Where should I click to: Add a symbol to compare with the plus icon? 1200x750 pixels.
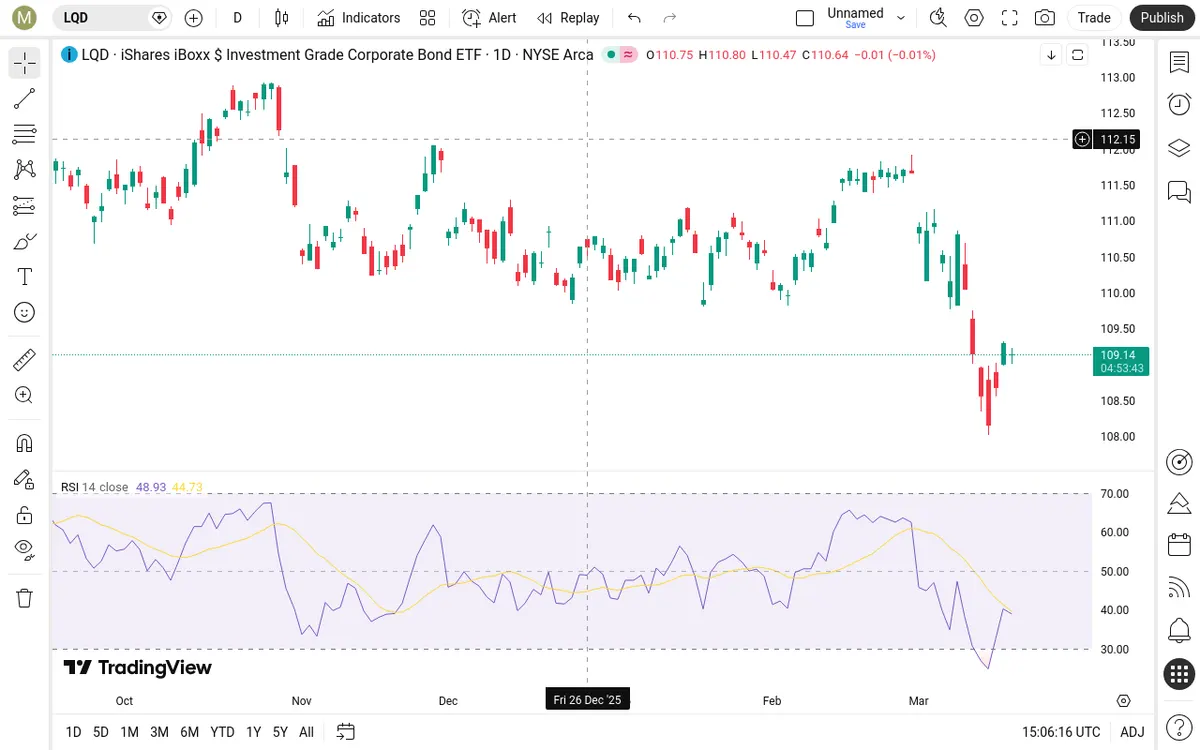point(194,17)
